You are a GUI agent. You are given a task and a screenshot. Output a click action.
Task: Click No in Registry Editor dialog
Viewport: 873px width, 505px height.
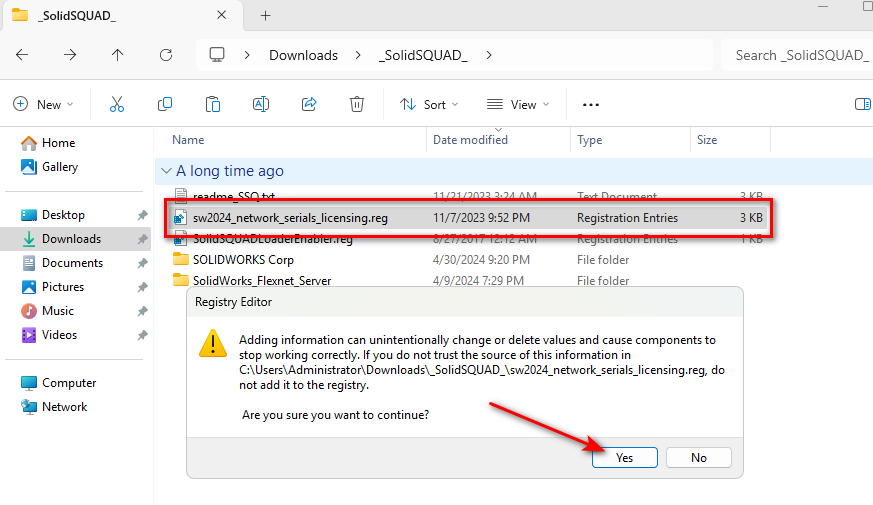pos(699,458)
